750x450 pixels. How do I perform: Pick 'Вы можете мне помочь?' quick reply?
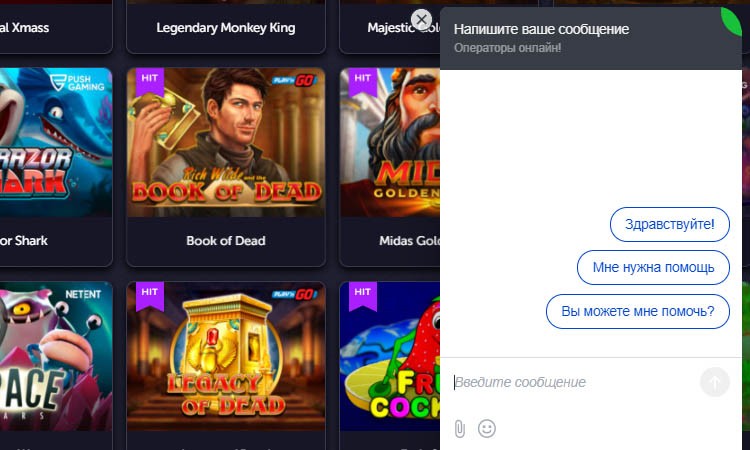click(x=638, y=311)
